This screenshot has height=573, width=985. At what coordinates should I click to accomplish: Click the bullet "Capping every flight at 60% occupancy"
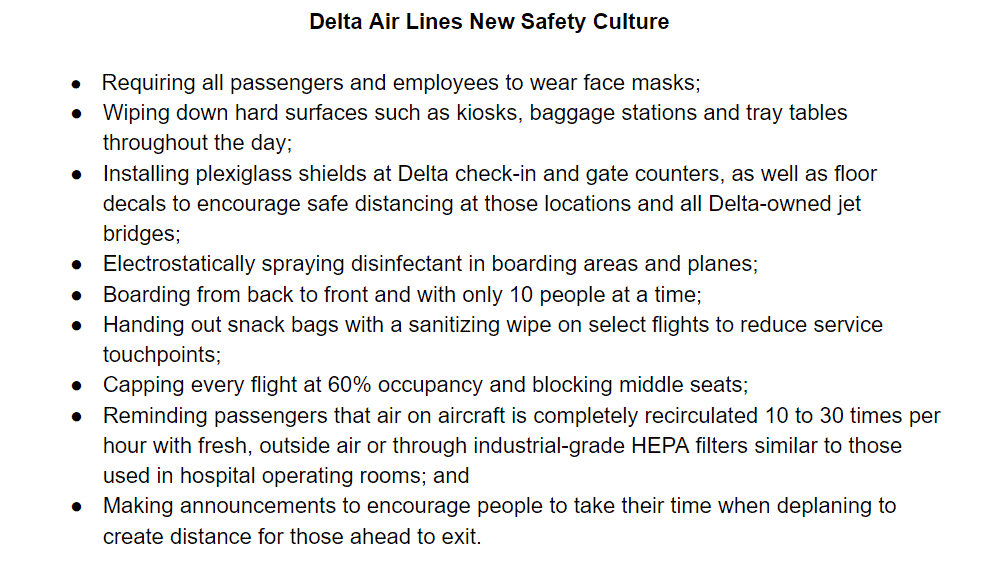point(425,385)
